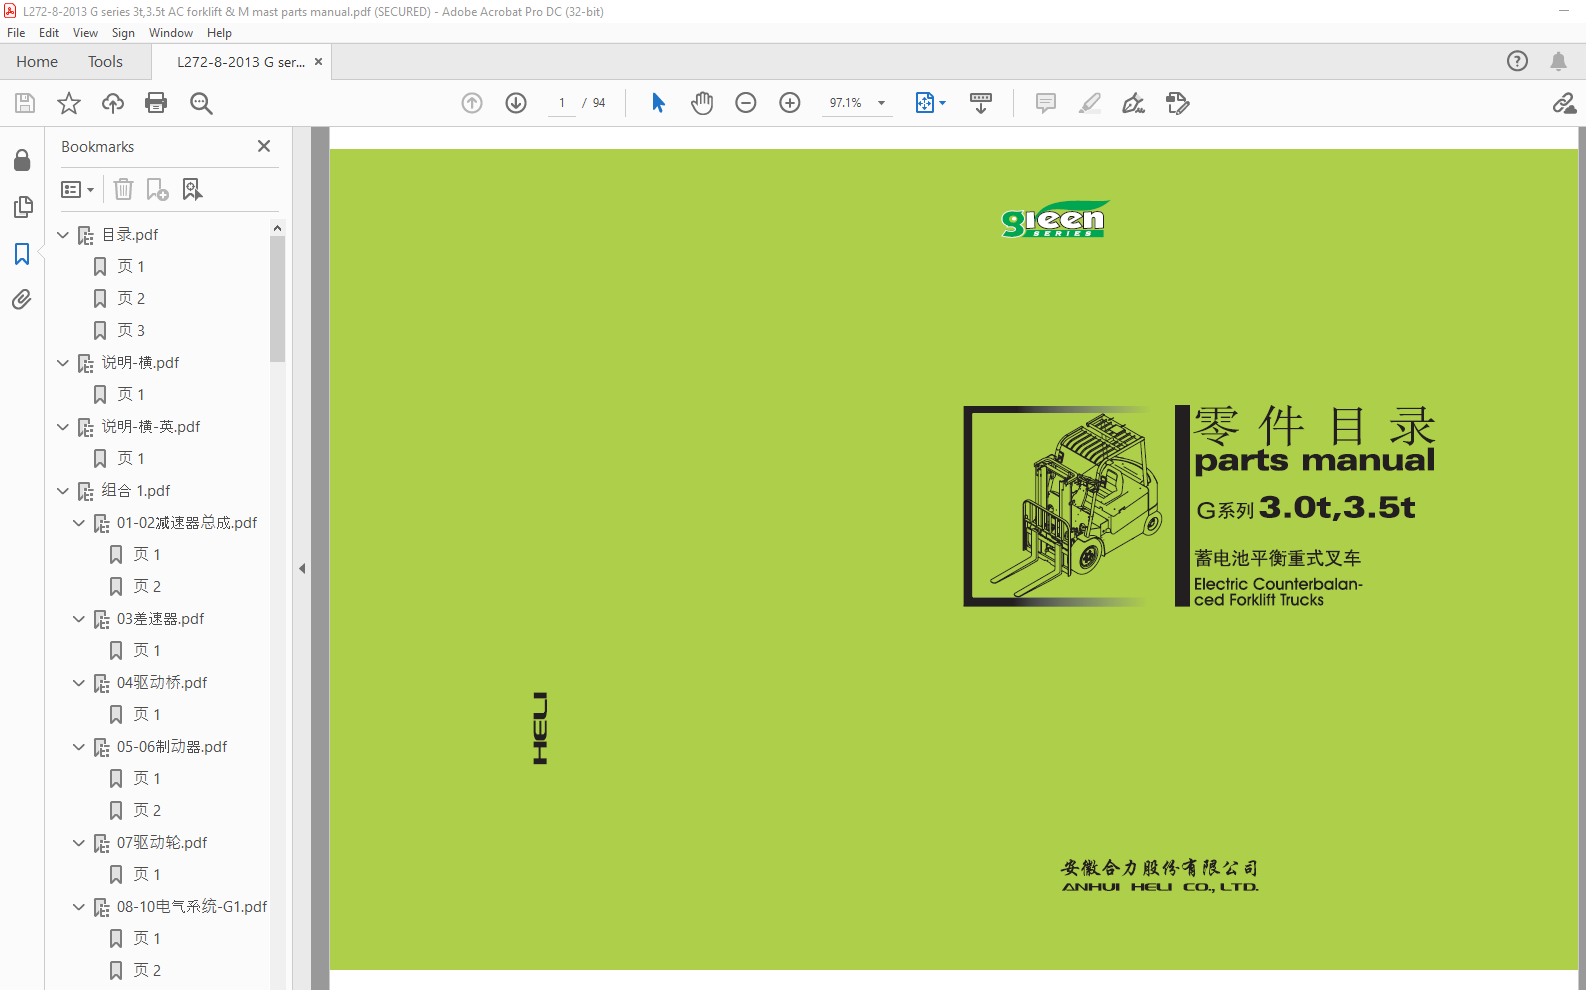
Task: Click the page number input field
Action: 562,103
